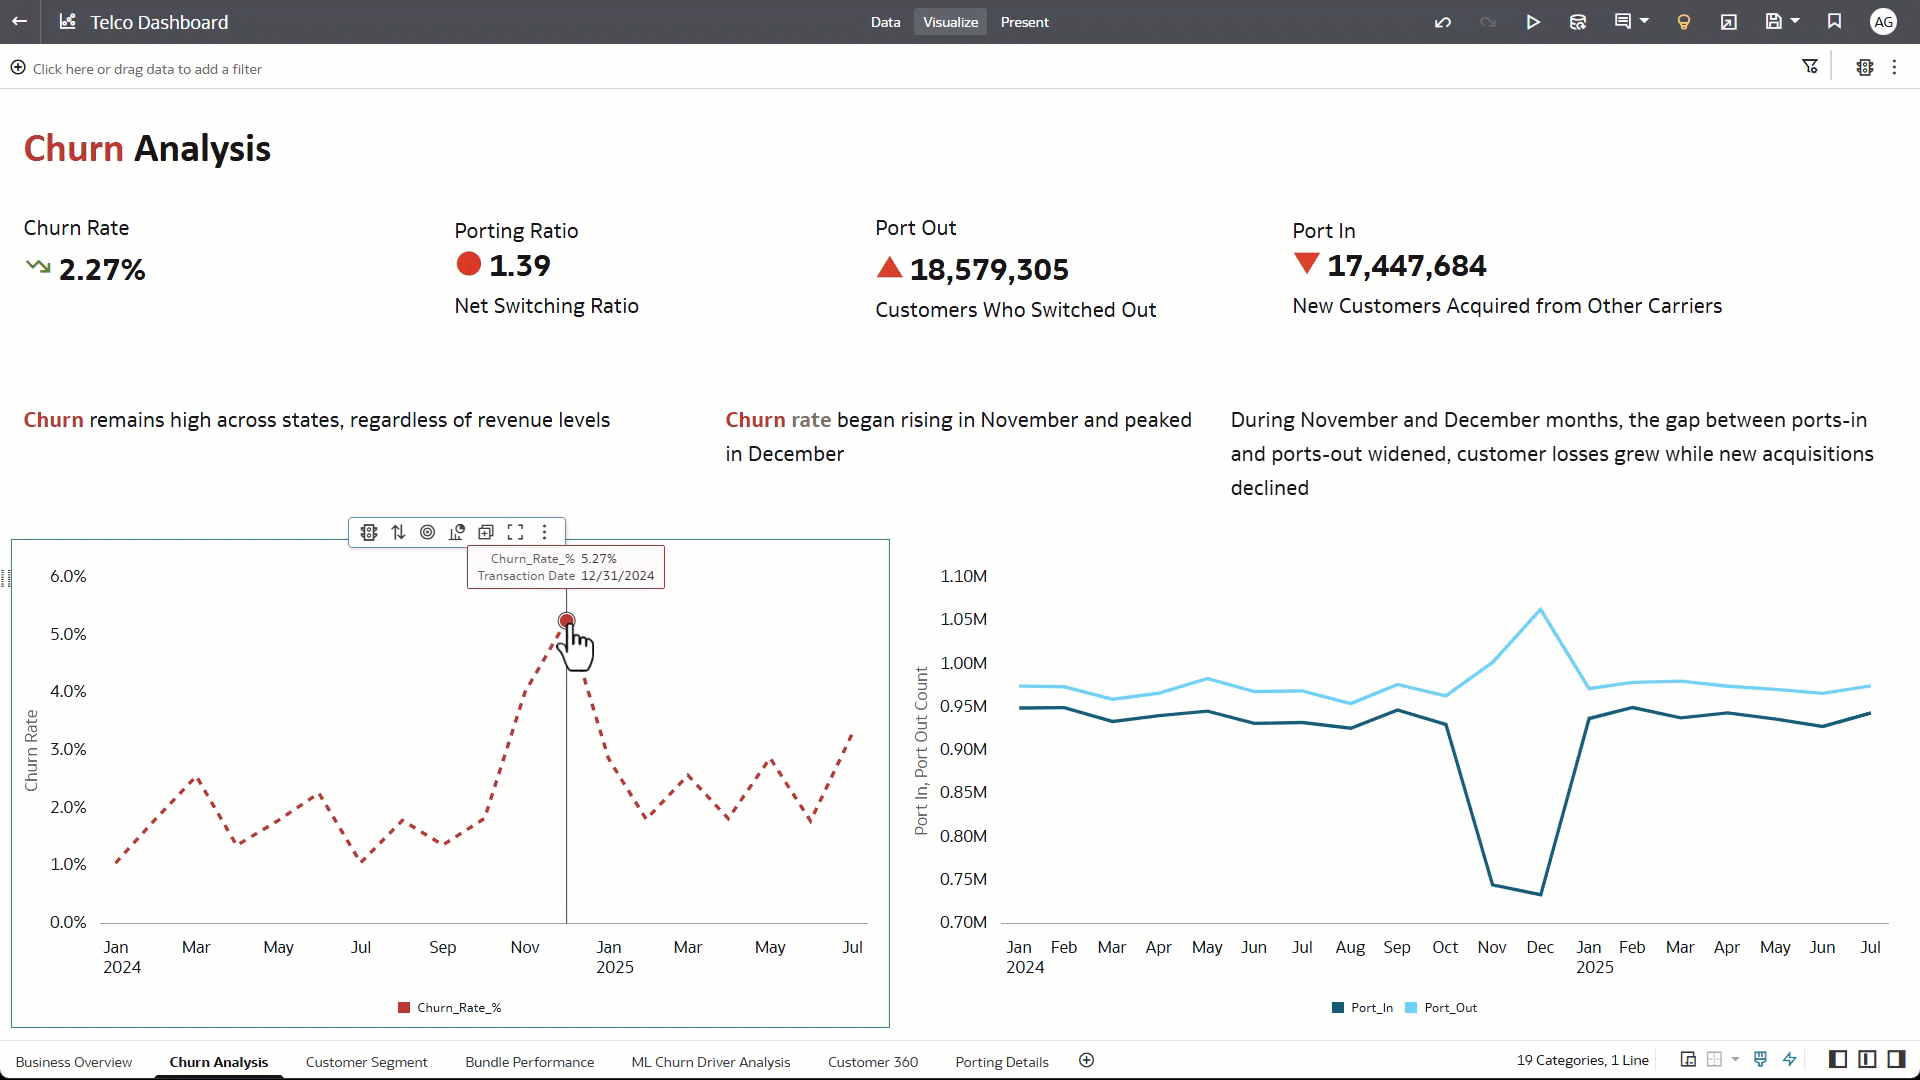Apply the format painter from the status bar
The width and height of the screenshot is (1920, 1080).
point(1760,1059)
